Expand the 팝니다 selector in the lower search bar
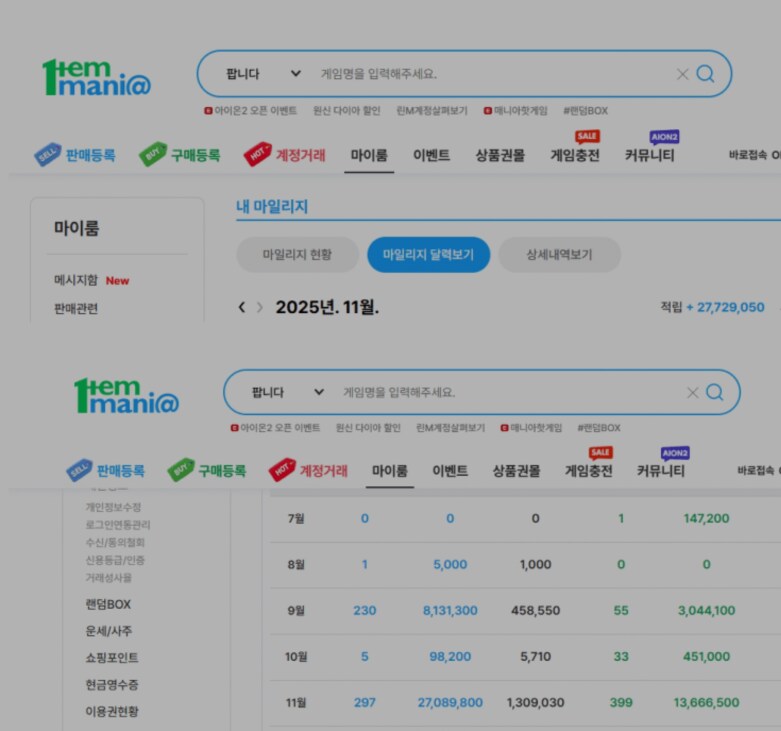Image resolution: width=781 pixels, height=731 pixels. click(x=288, y=393)
